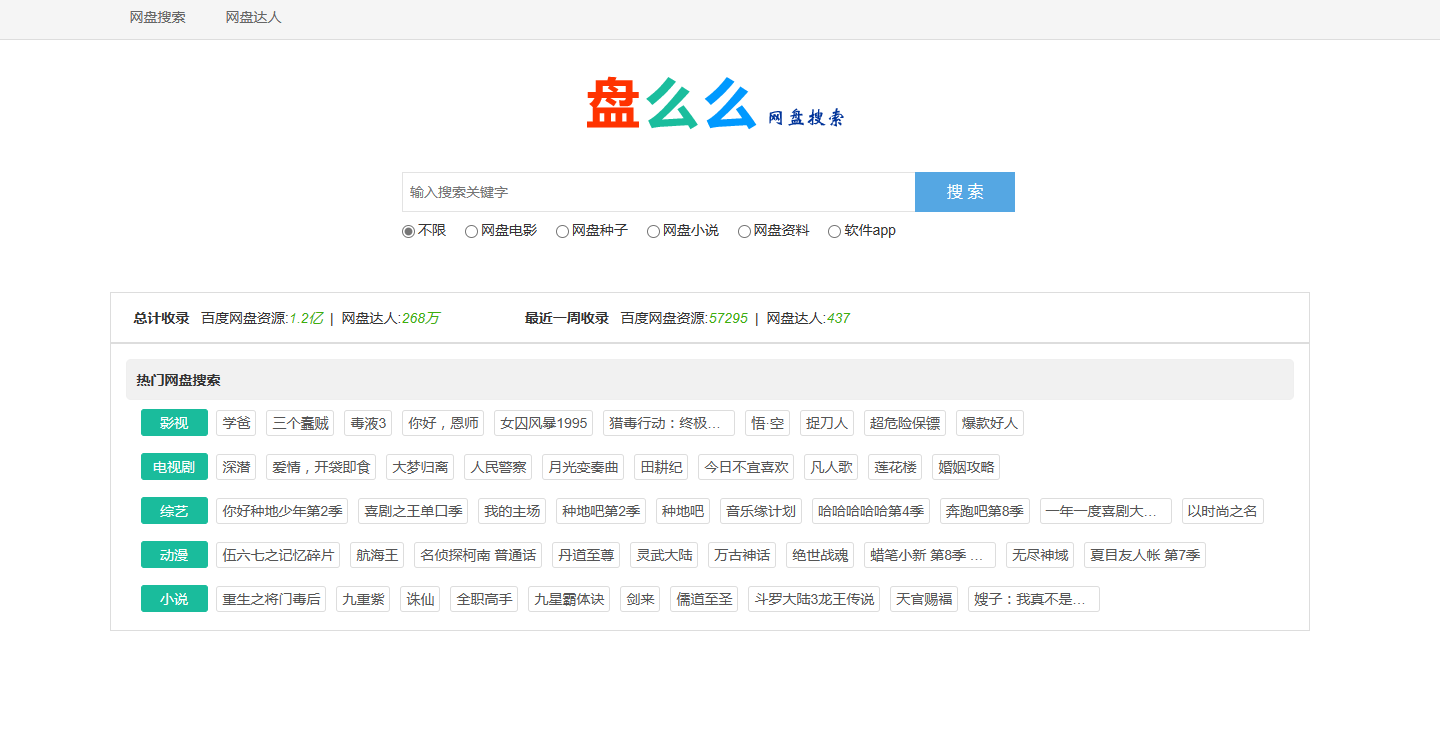1440x744 pixels.
Task: Select the 不限 radio option
Action: click(x=408, y=231)
